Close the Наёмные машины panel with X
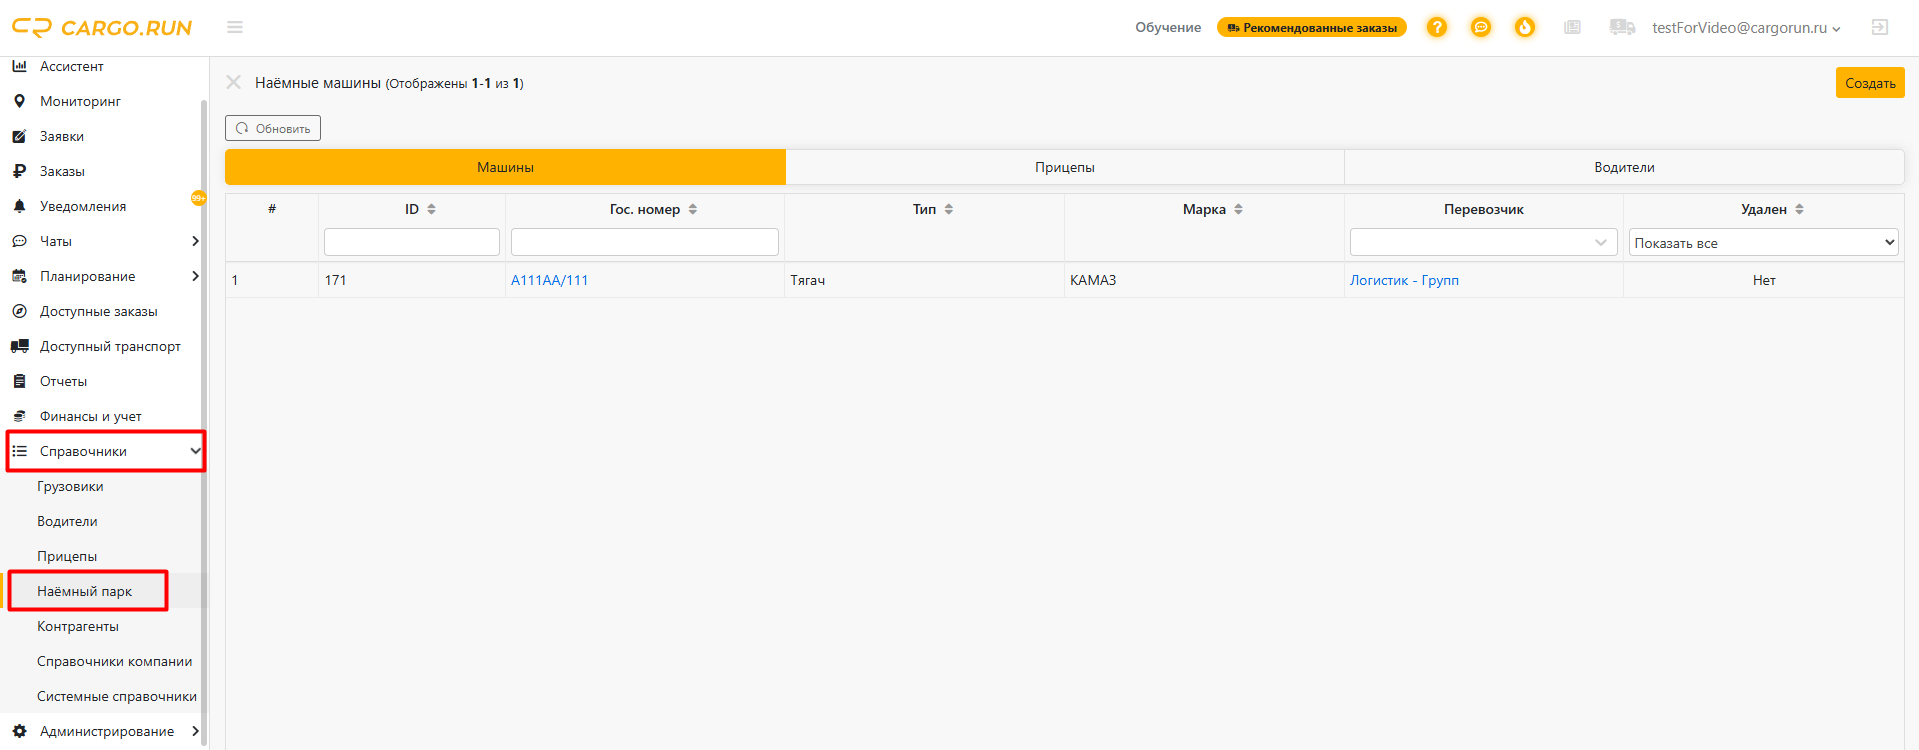 coord(233,82)
